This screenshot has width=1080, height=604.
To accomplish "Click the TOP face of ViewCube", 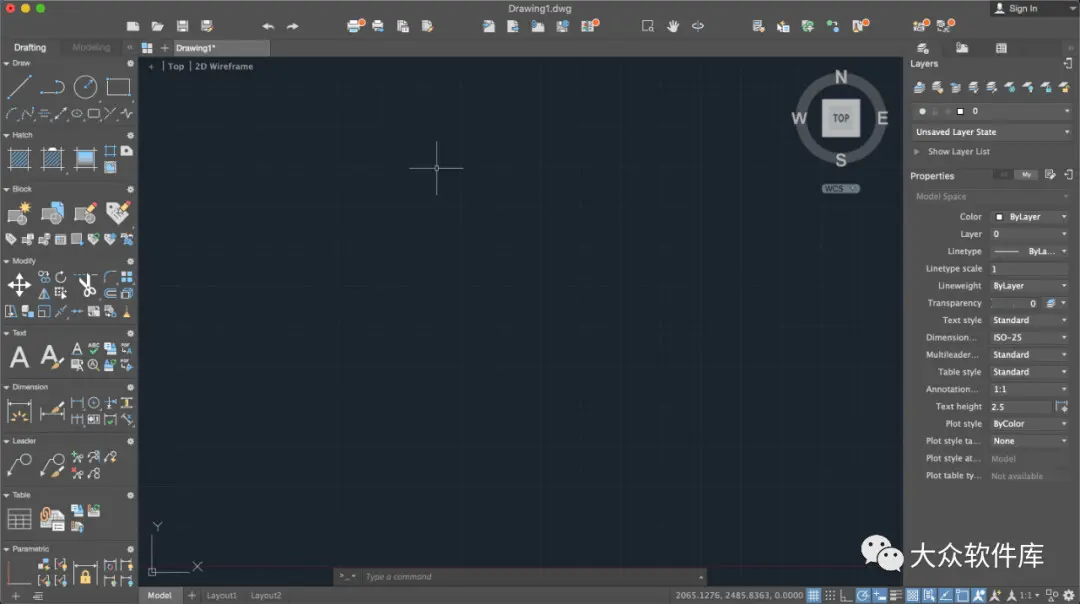I will (x=841, y=118).
